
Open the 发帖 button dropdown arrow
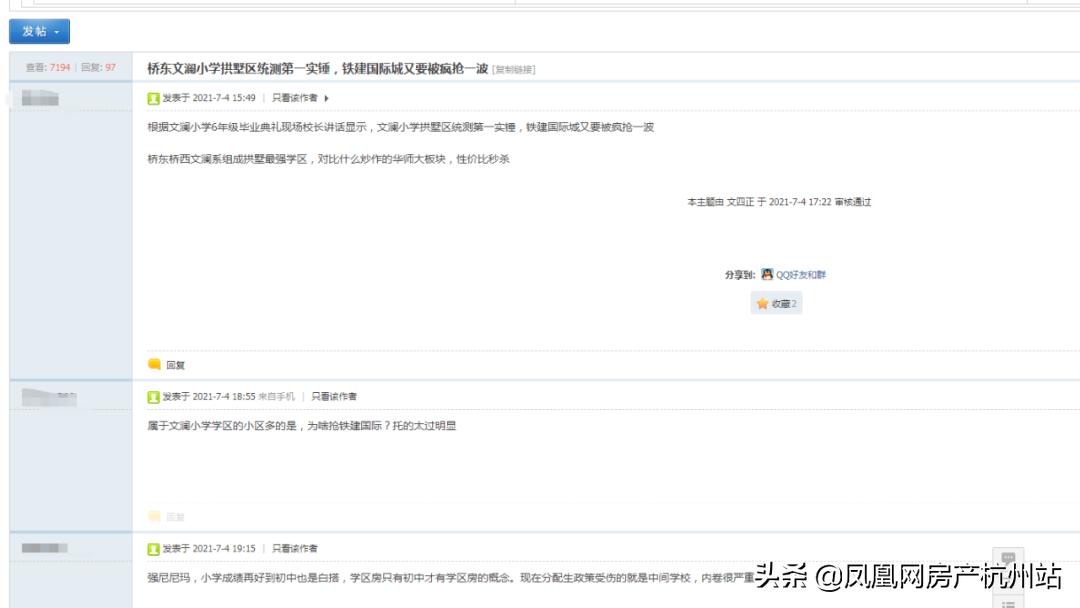pos(57,31)
